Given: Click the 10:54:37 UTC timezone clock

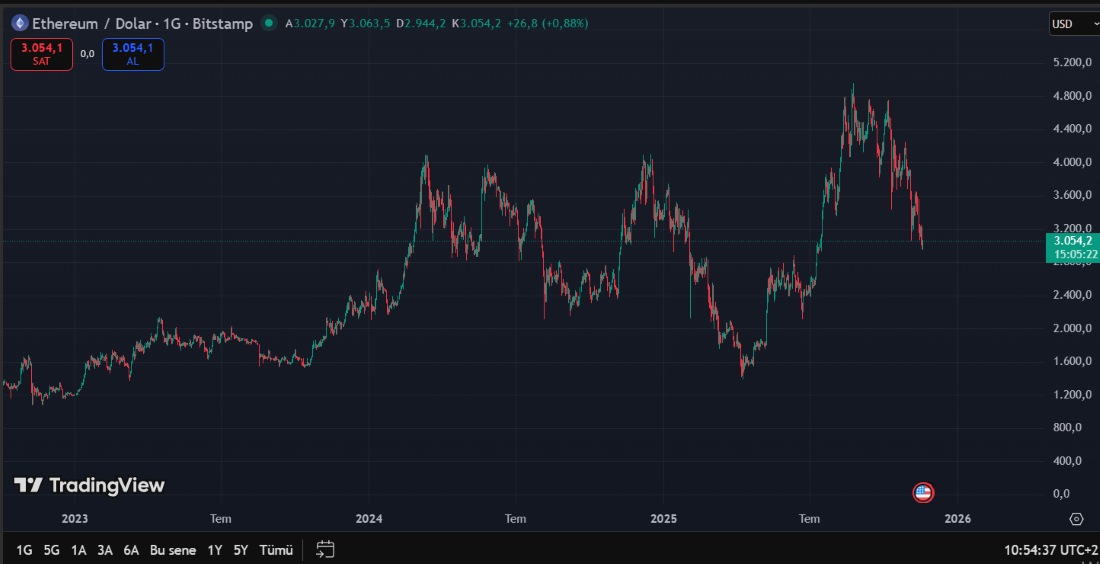Looking at the screenshot, I should click(x=1050, y=549).
